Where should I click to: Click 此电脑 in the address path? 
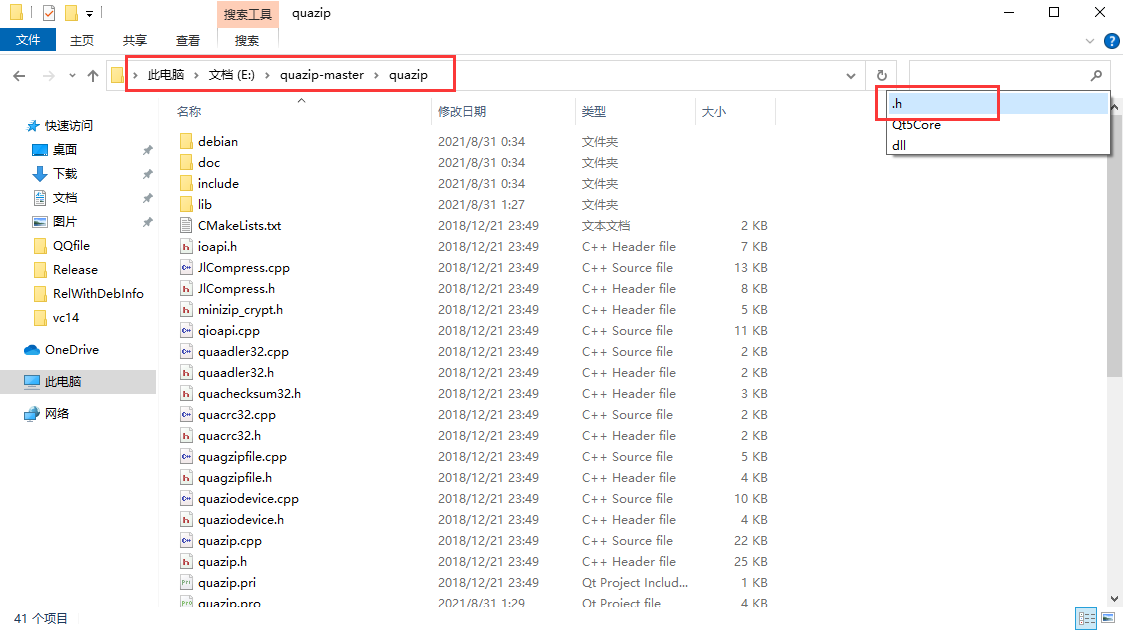[x=166, y=75]
